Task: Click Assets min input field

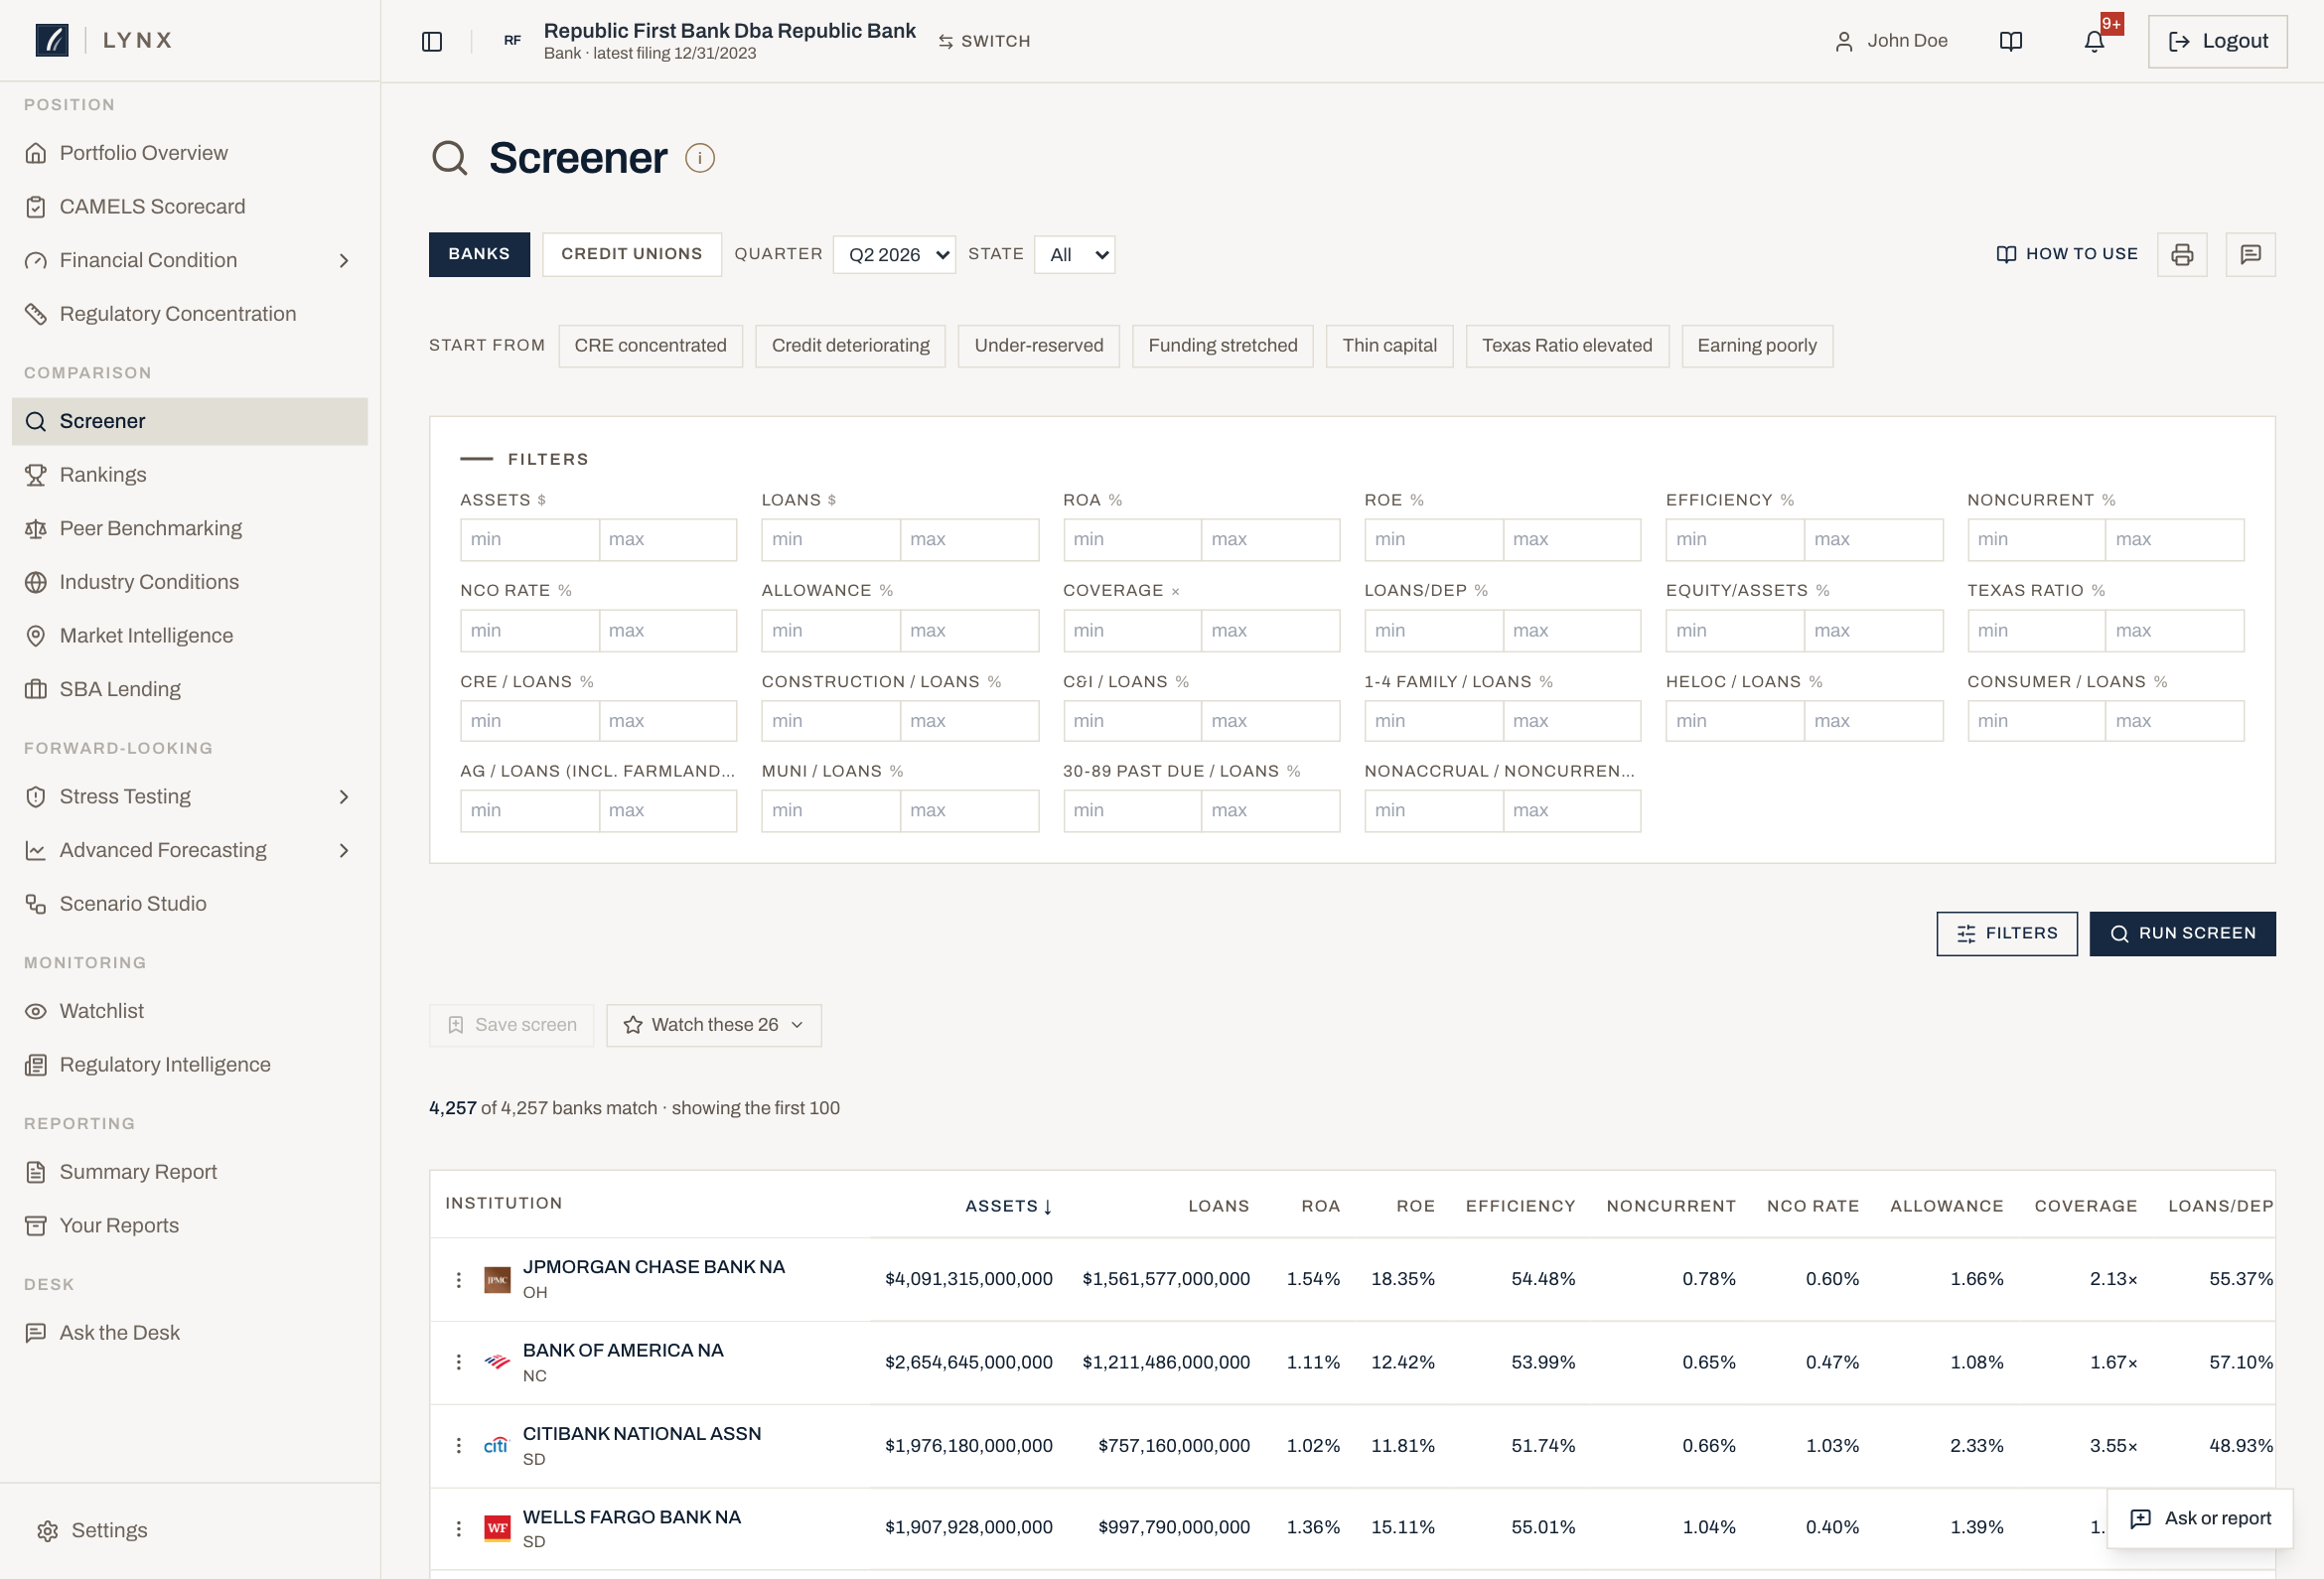Action: tap(529, 539)
